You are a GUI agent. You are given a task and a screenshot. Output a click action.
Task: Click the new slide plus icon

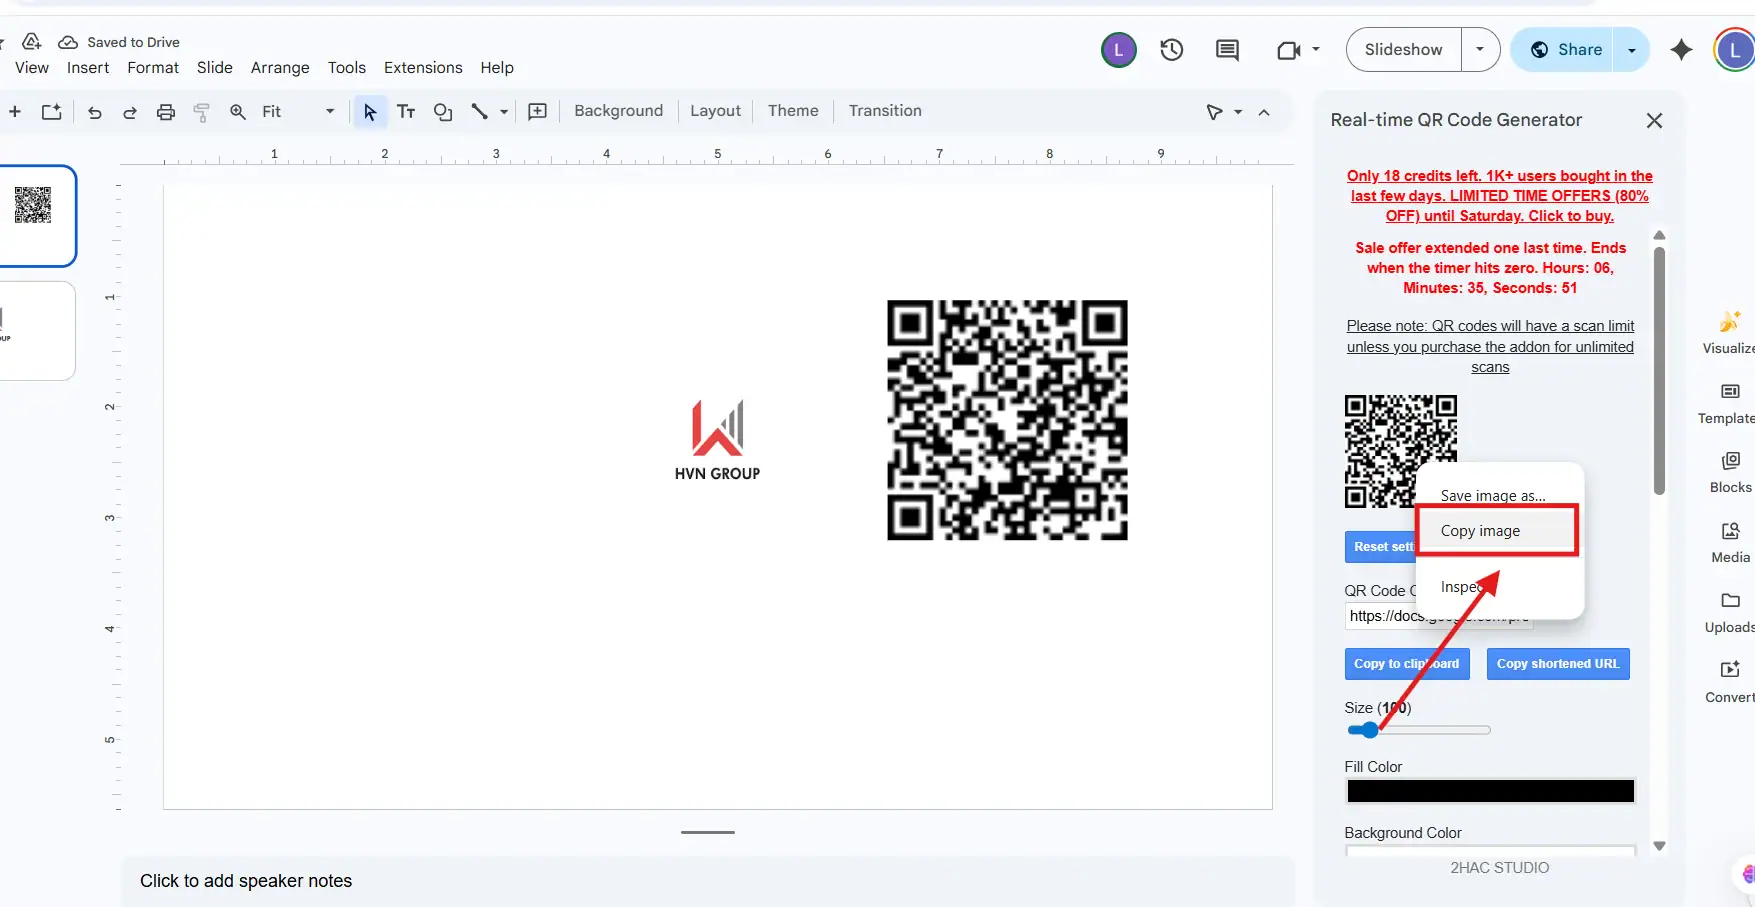tap(15, 112)
